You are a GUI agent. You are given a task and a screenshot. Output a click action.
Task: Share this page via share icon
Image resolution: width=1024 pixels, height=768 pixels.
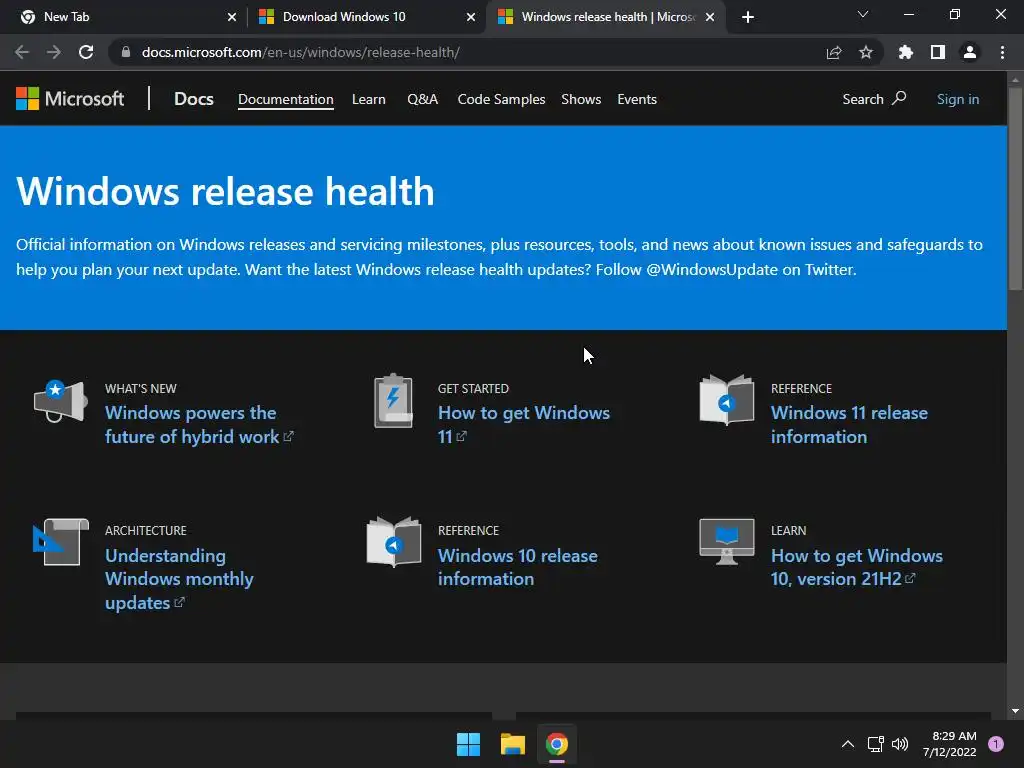[x=833, y=52]
